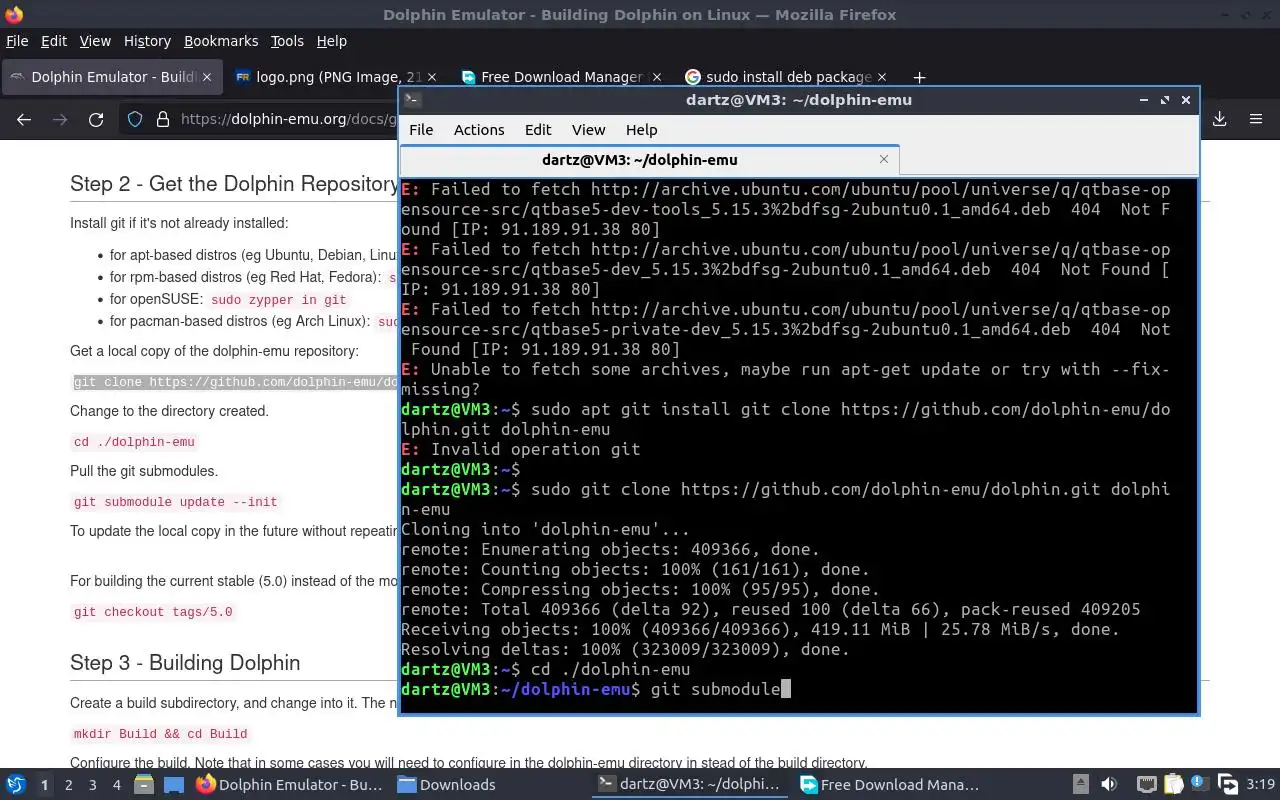
Task: Click show desktop icon on taskbar
Action: (174, 785)
